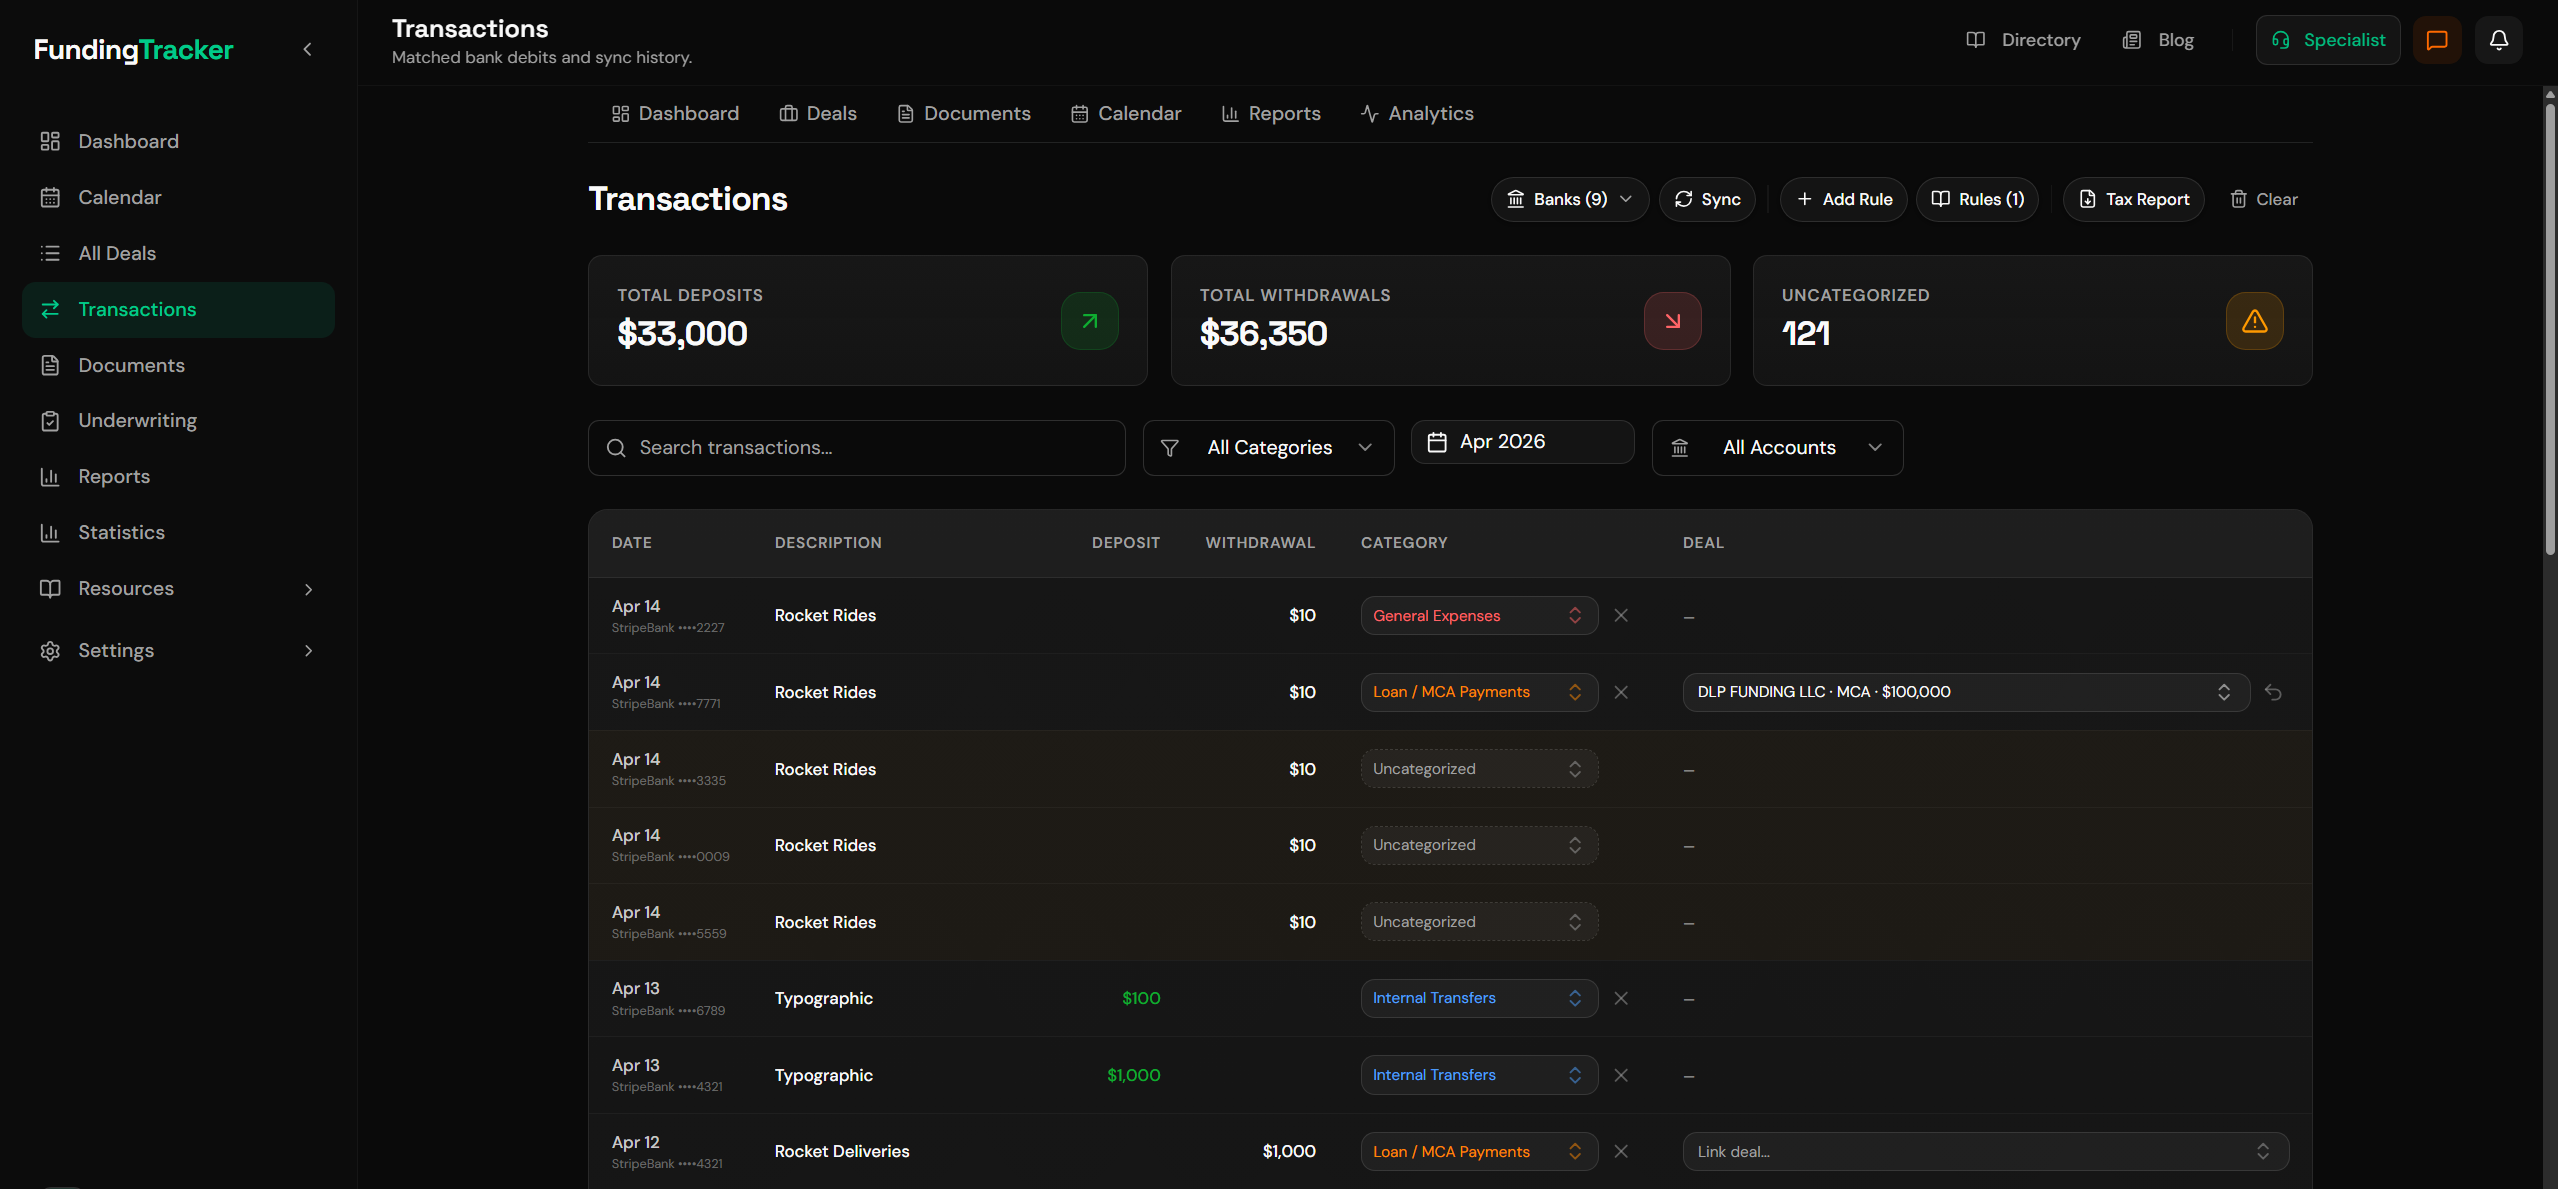The image size is (2558, 1189).
Task: Click the green total deposits arrow icon
Action: [1089, 321]
